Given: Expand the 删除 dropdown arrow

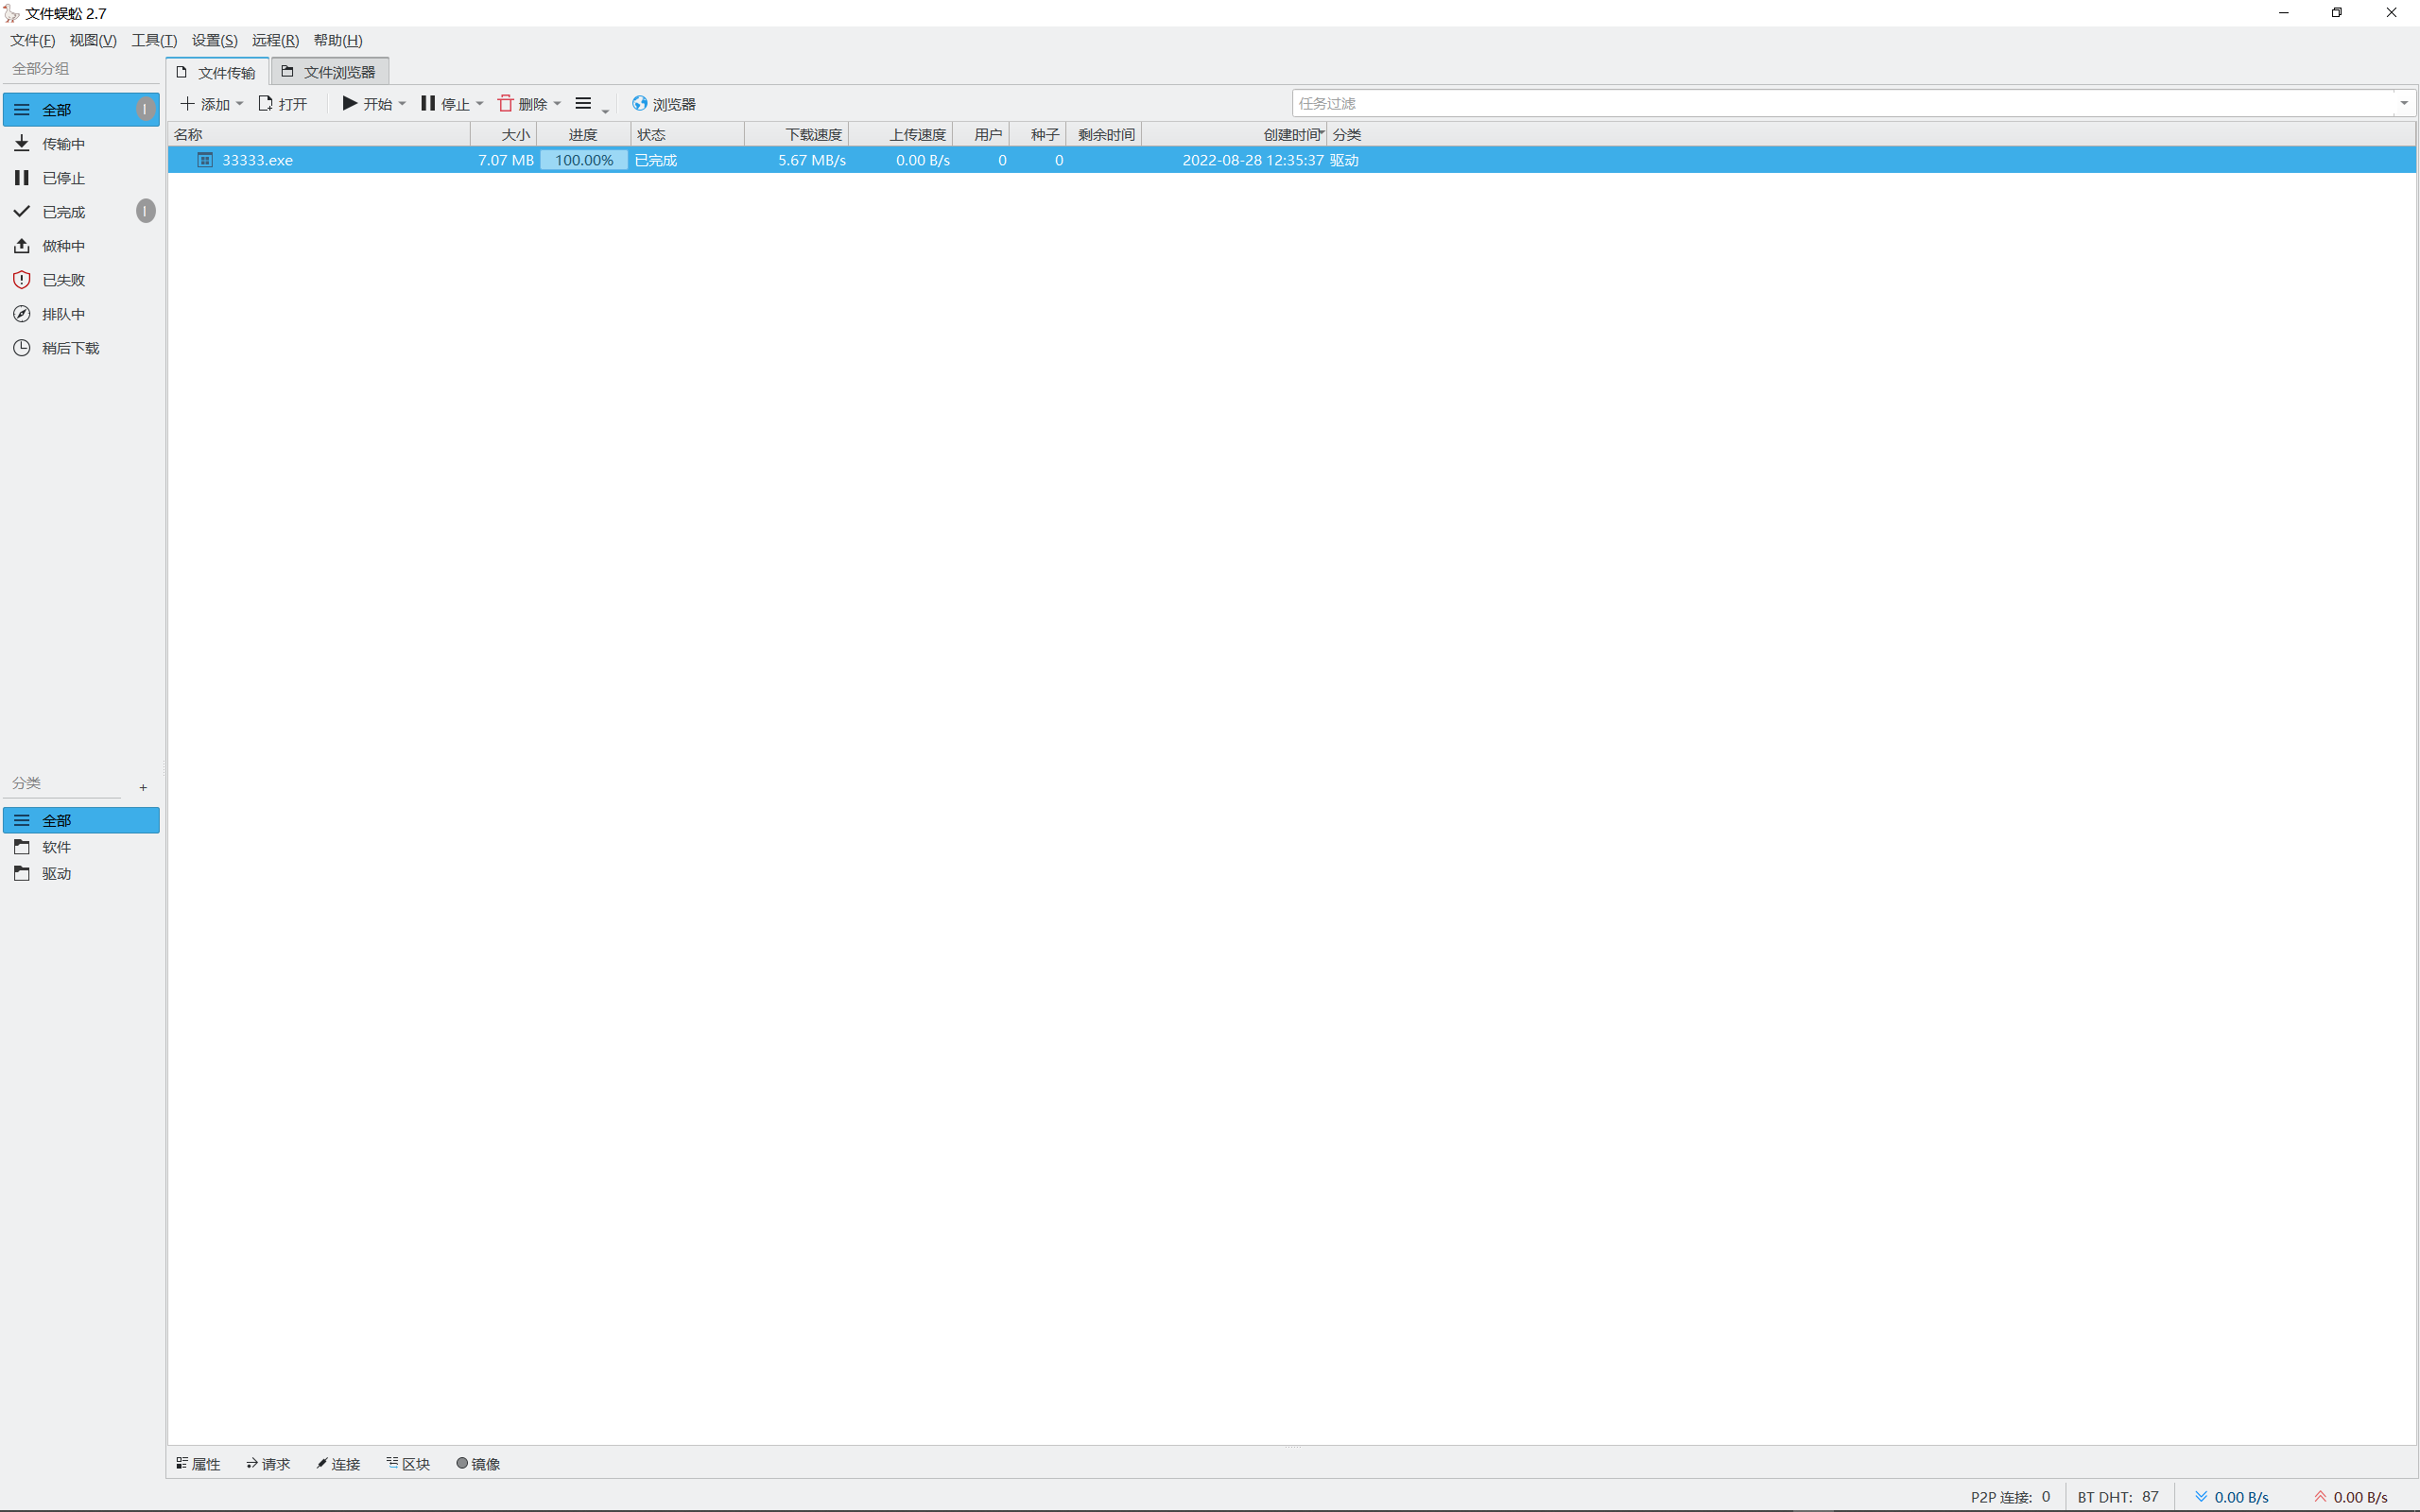Looking at the screenshot, I should (x=558, y=104).
